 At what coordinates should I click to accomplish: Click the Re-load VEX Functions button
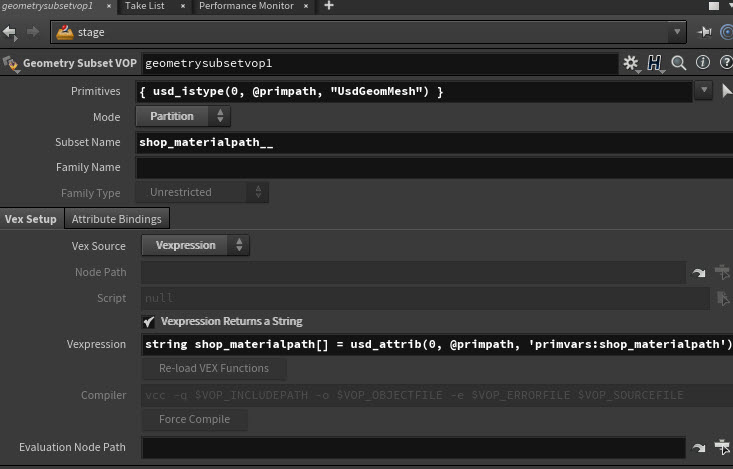point(214,368)
